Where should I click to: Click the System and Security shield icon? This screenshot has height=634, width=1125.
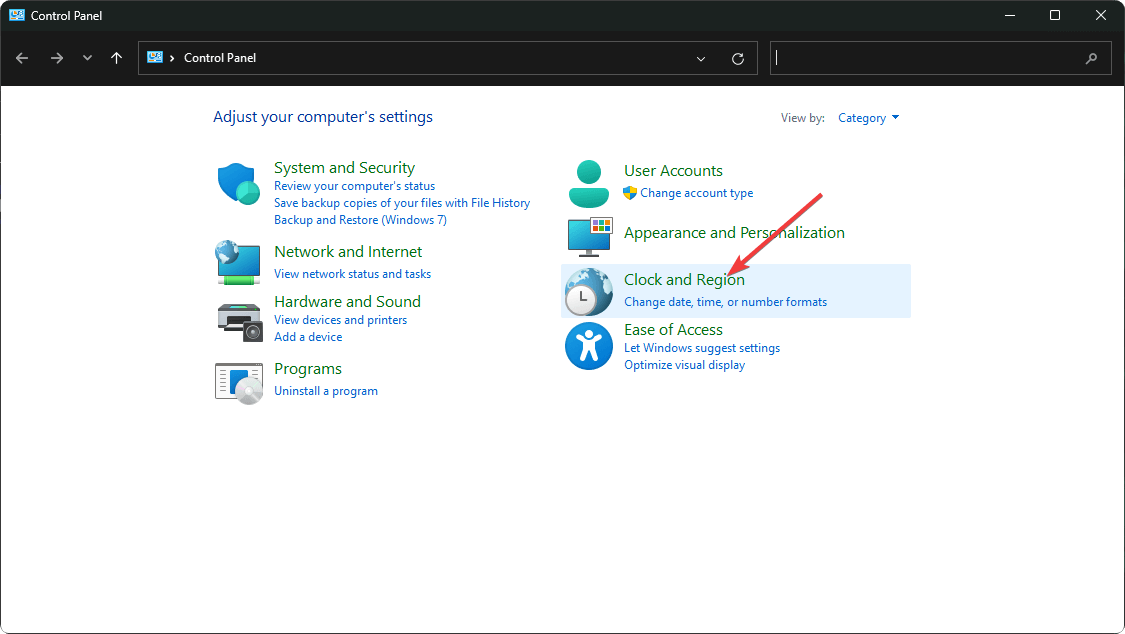pos(238,184)
